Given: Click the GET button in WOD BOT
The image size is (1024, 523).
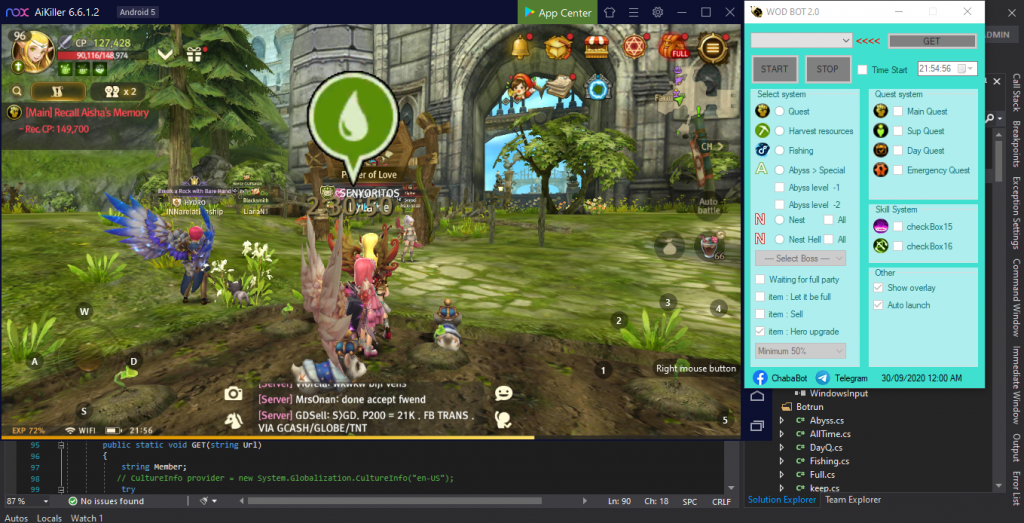Looking at the screenshot, I should coord(931,40).
